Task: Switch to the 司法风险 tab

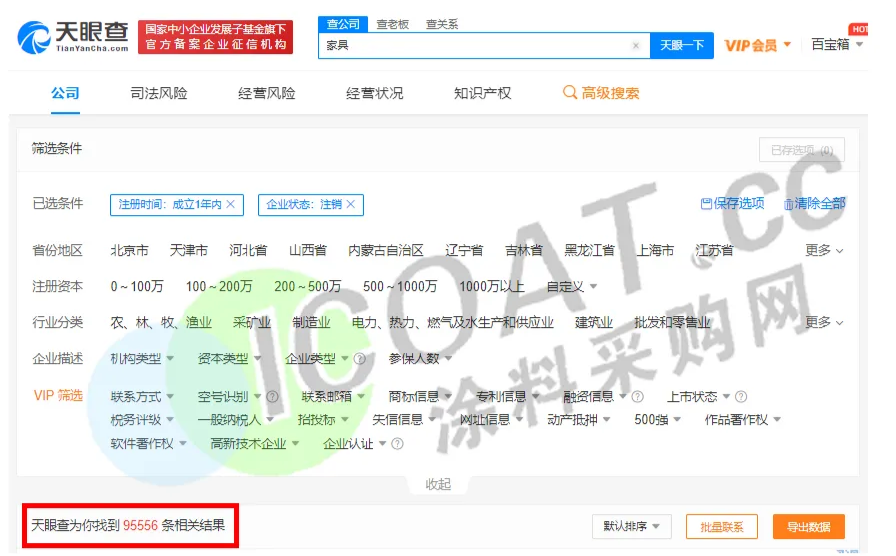Action: pyautogui.click(x=159, y=93)
